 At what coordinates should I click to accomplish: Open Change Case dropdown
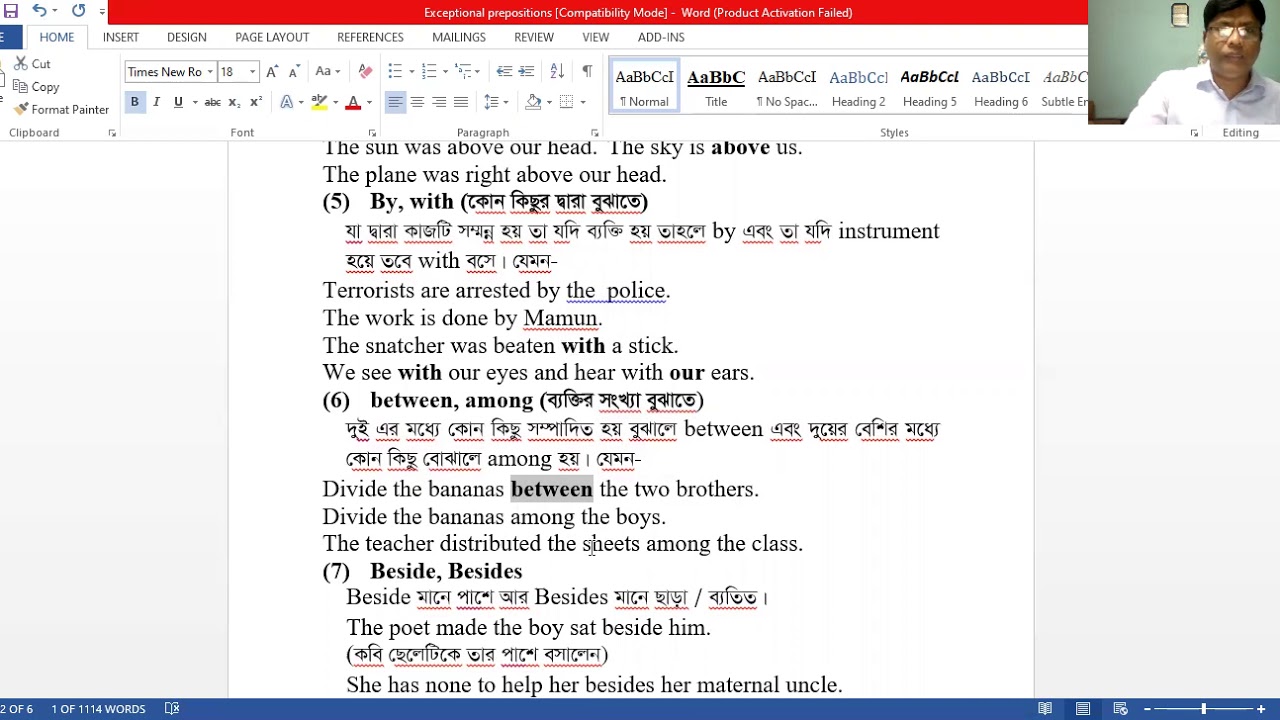(328, 72)
